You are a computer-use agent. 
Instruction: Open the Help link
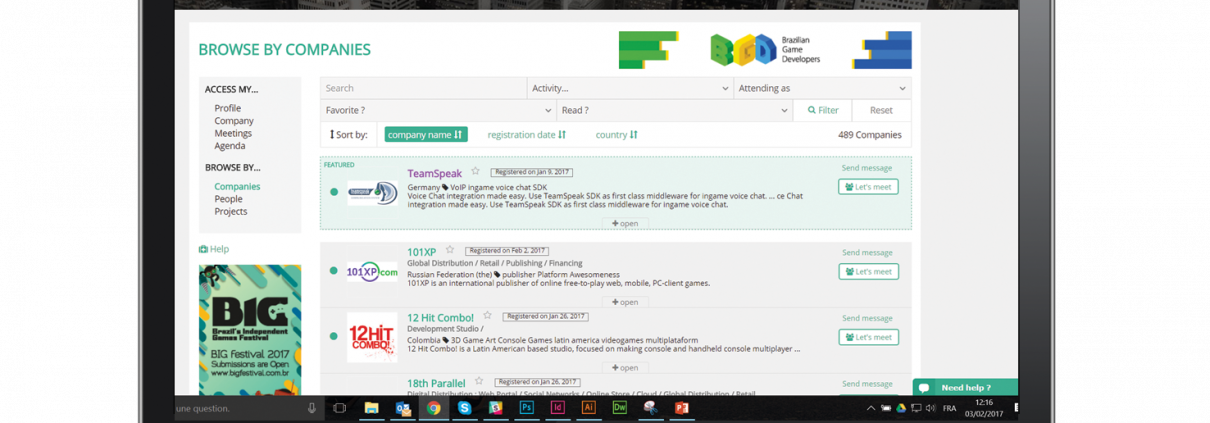[214, 249]
